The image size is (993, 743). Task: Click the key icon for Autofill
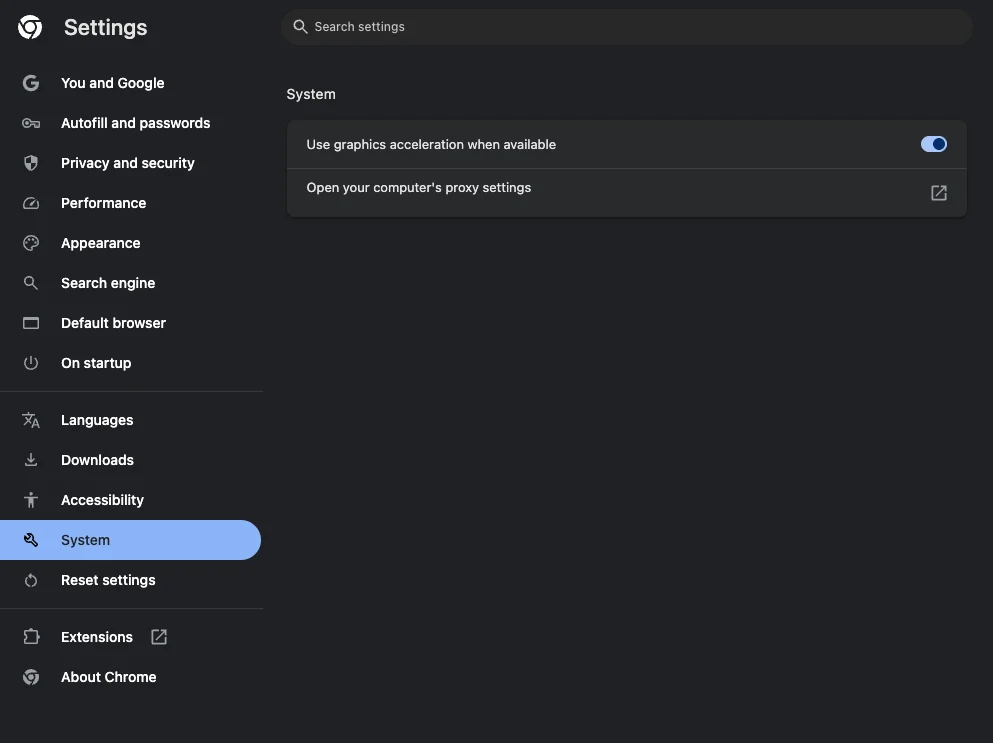pos(31,123)
